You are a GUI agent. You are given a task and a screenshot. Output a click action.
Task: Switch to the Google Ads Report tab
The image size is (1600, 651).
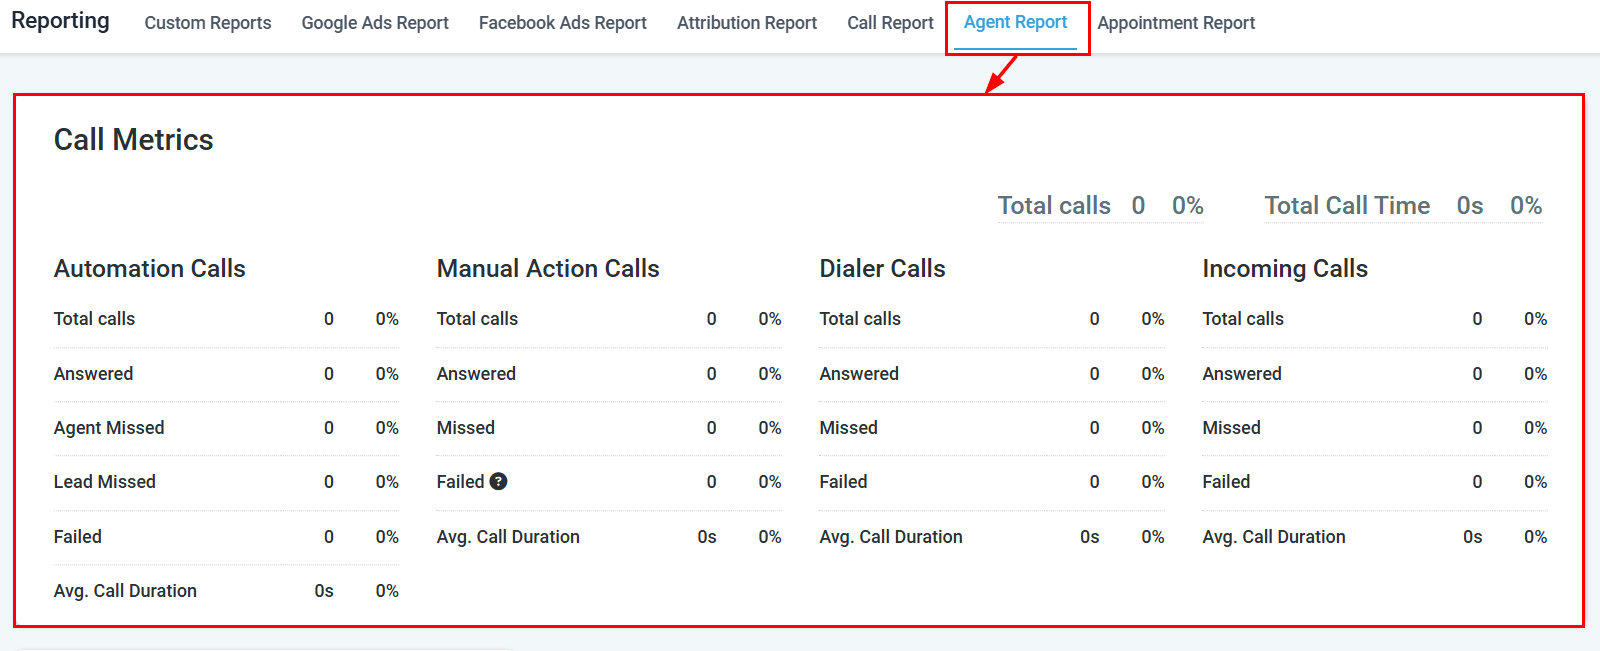click(x=374, y=22)
